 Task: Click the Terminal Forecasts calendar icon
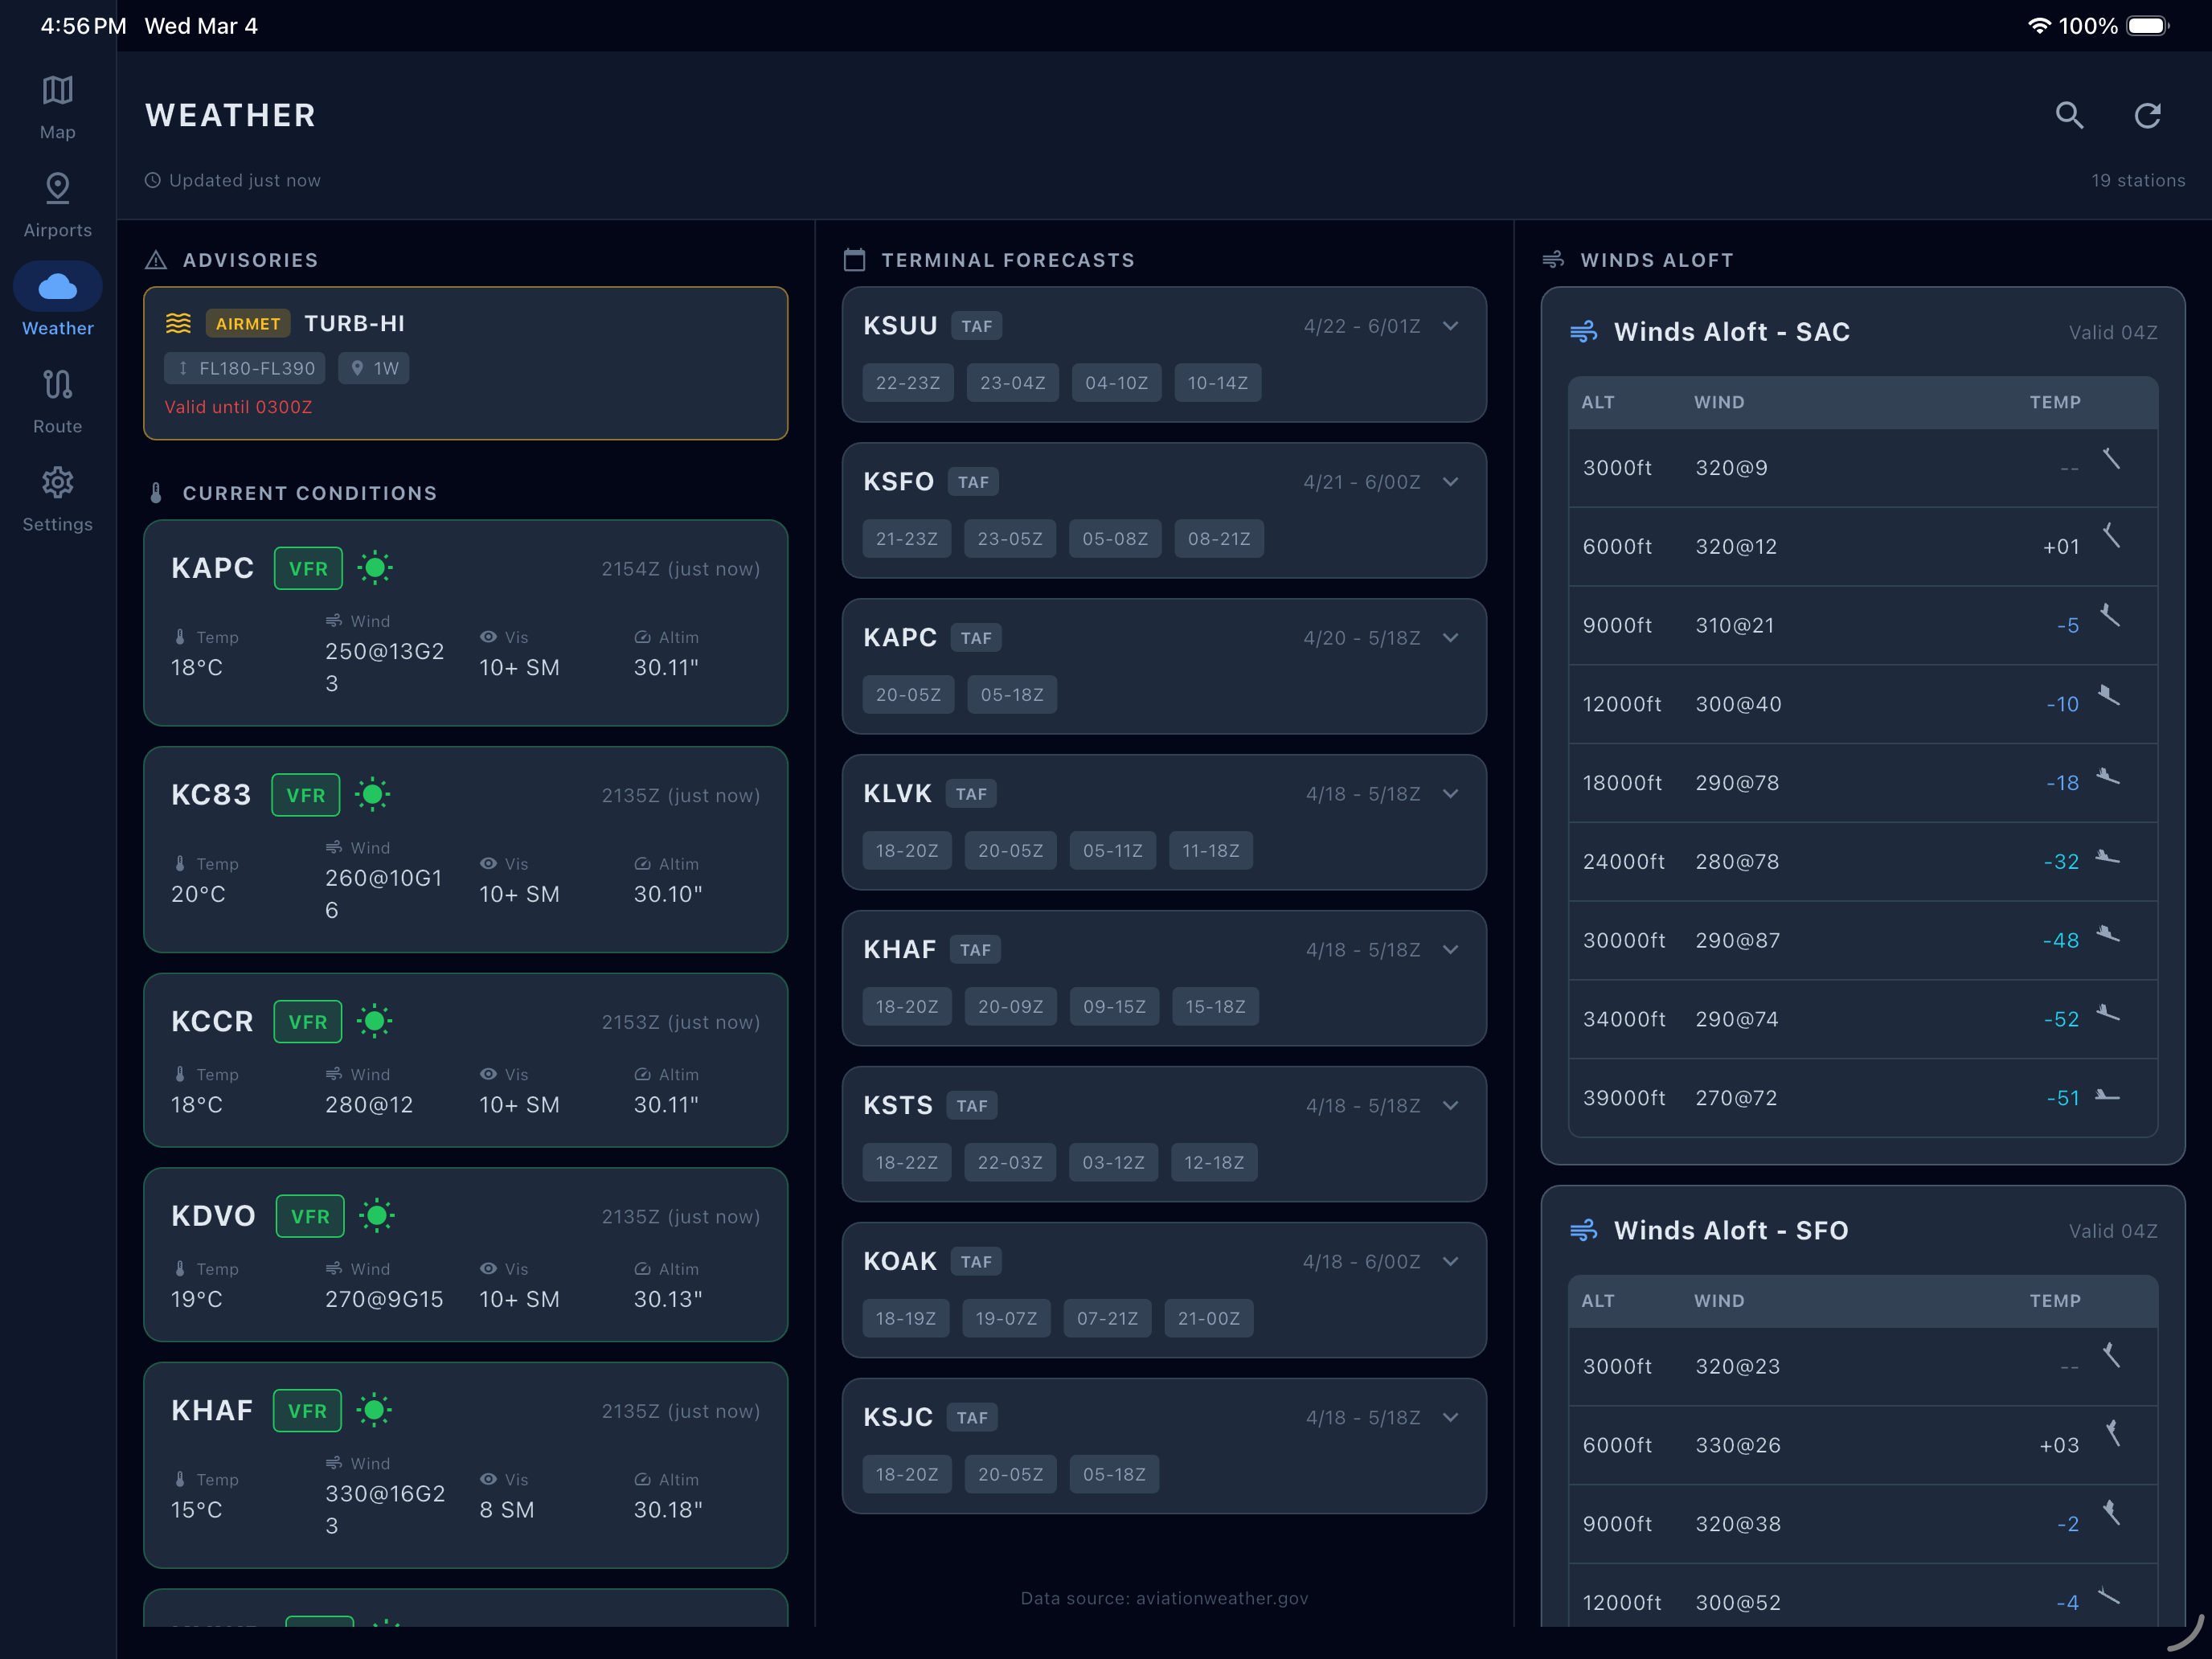pyautogui.click(x=854, y=260)
